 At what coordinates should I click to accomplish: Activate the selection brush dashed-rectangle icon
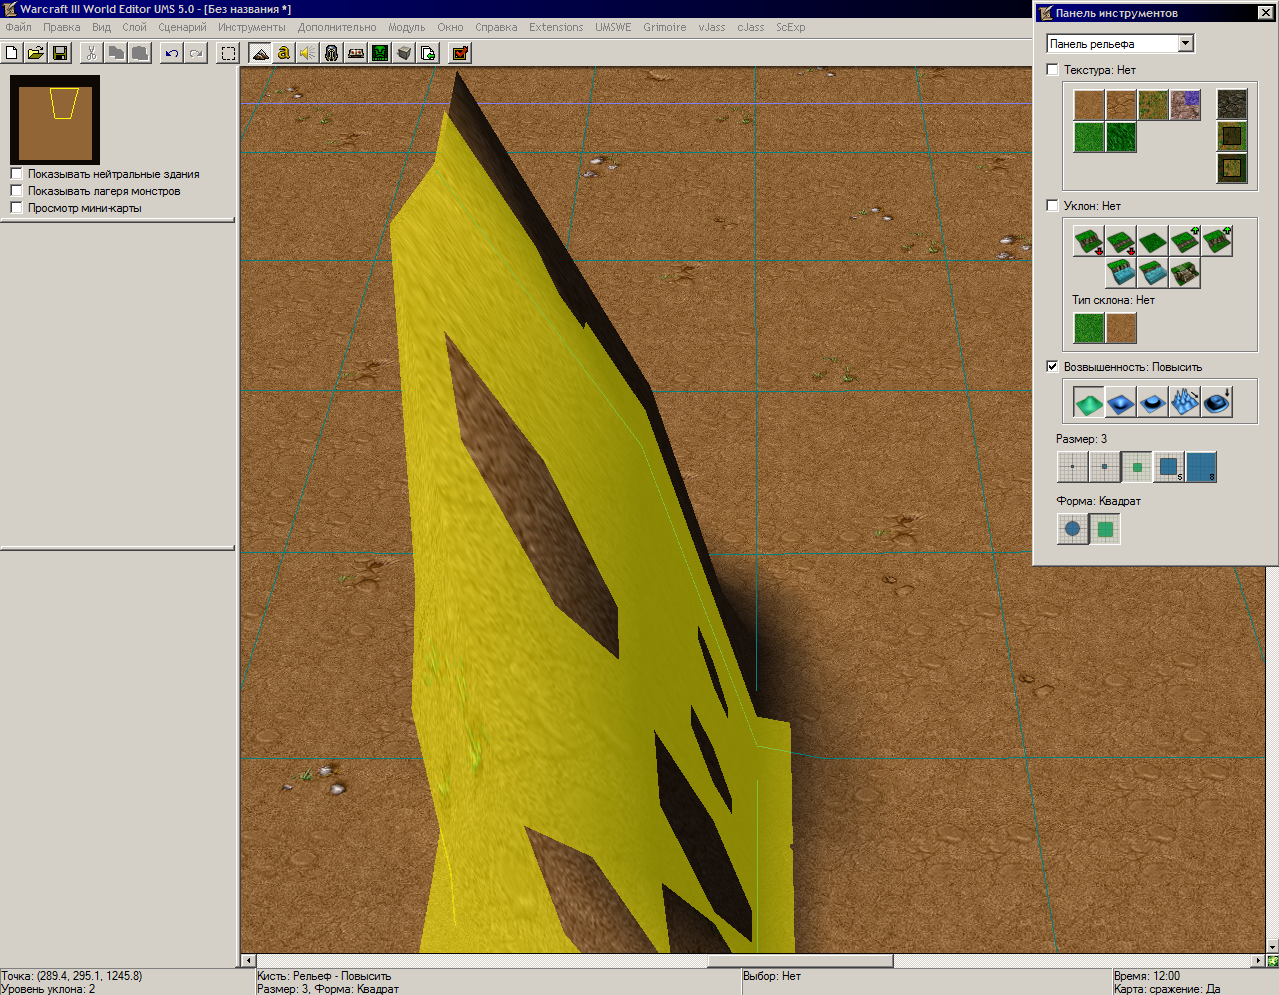coord(229,53)
